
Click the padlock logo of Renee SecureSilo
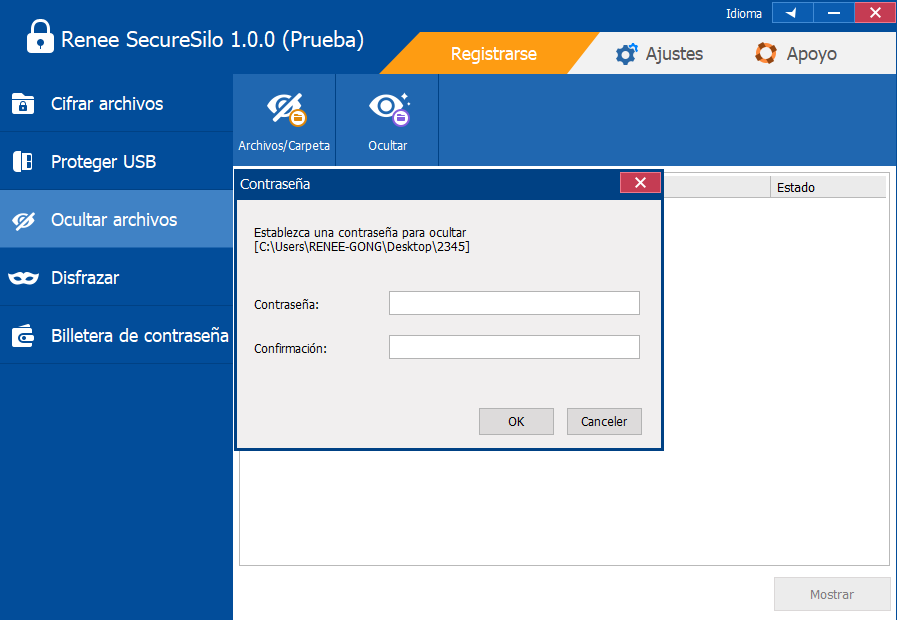pos(41,37)
